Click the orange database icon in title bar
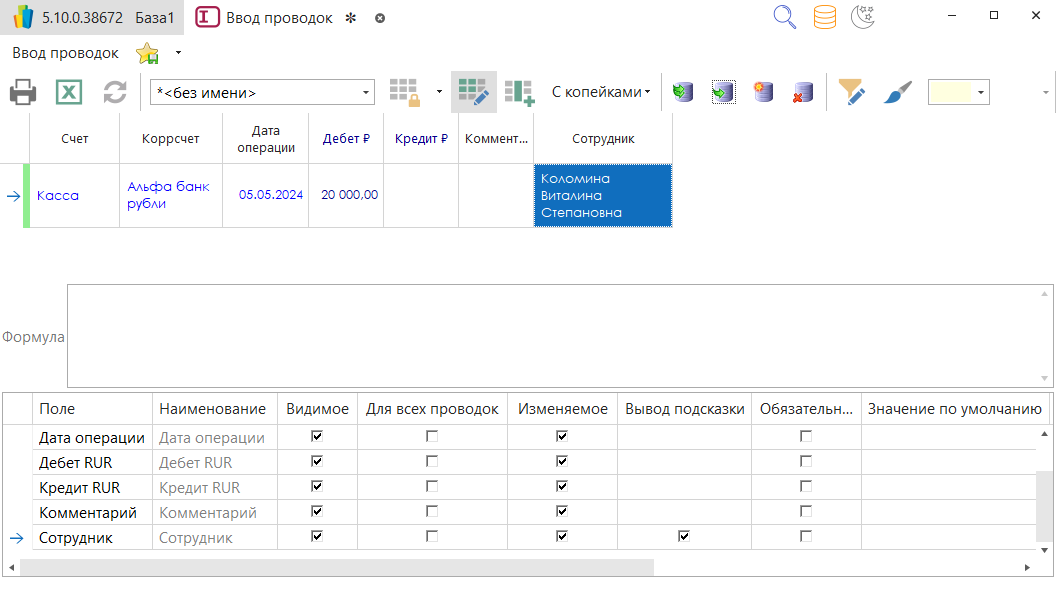The width and height of the screenshot is (1056, 610). (824, 17)
